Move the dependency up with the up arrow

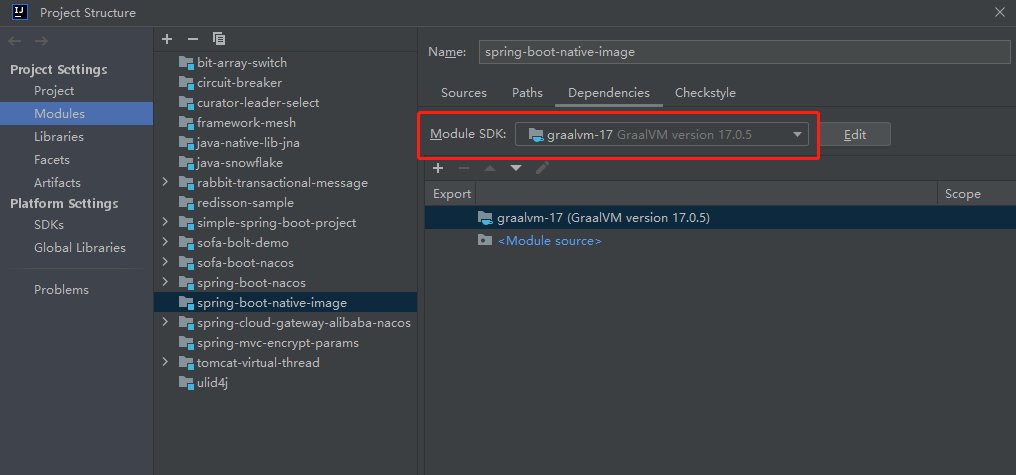click(490, 168)
